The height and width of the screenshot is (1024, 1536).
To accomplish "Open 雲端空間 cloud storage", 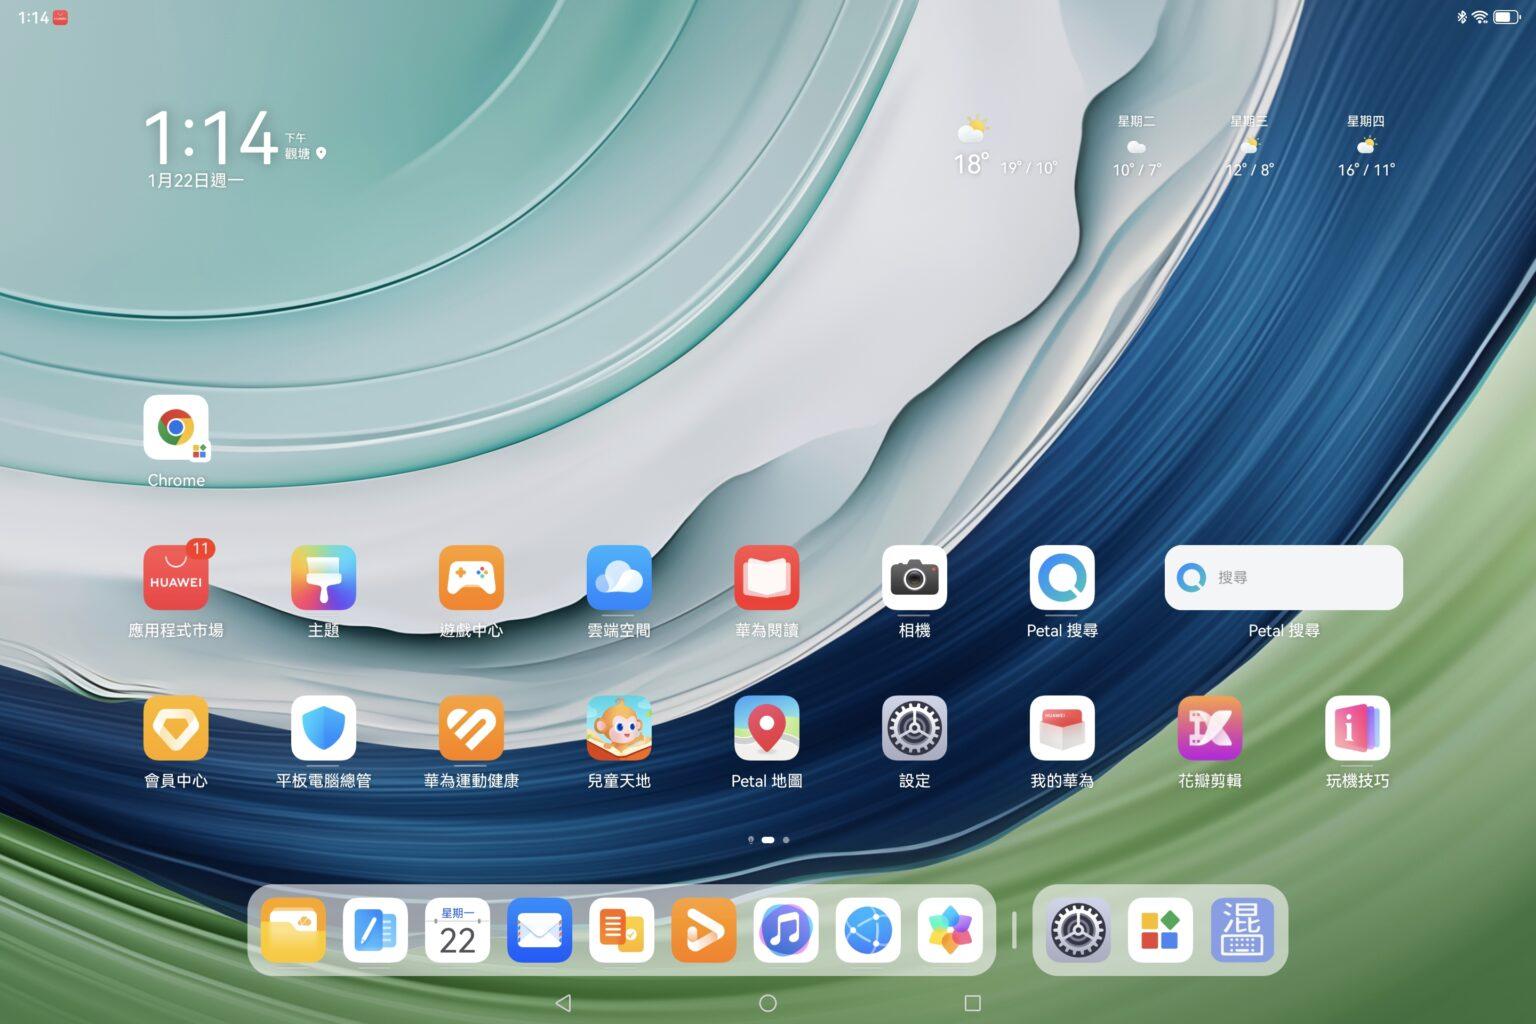I will pyautogui.click(x=619, y=578).
